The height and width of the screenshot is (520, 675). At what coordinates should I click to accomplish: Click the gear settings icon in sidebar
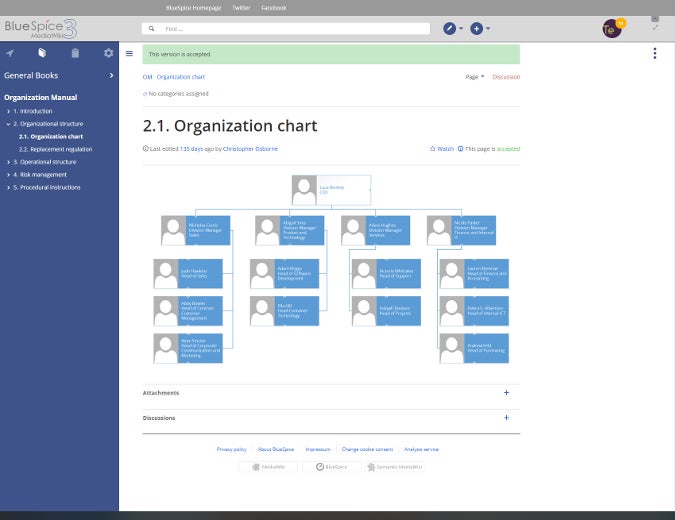(109, 53)
